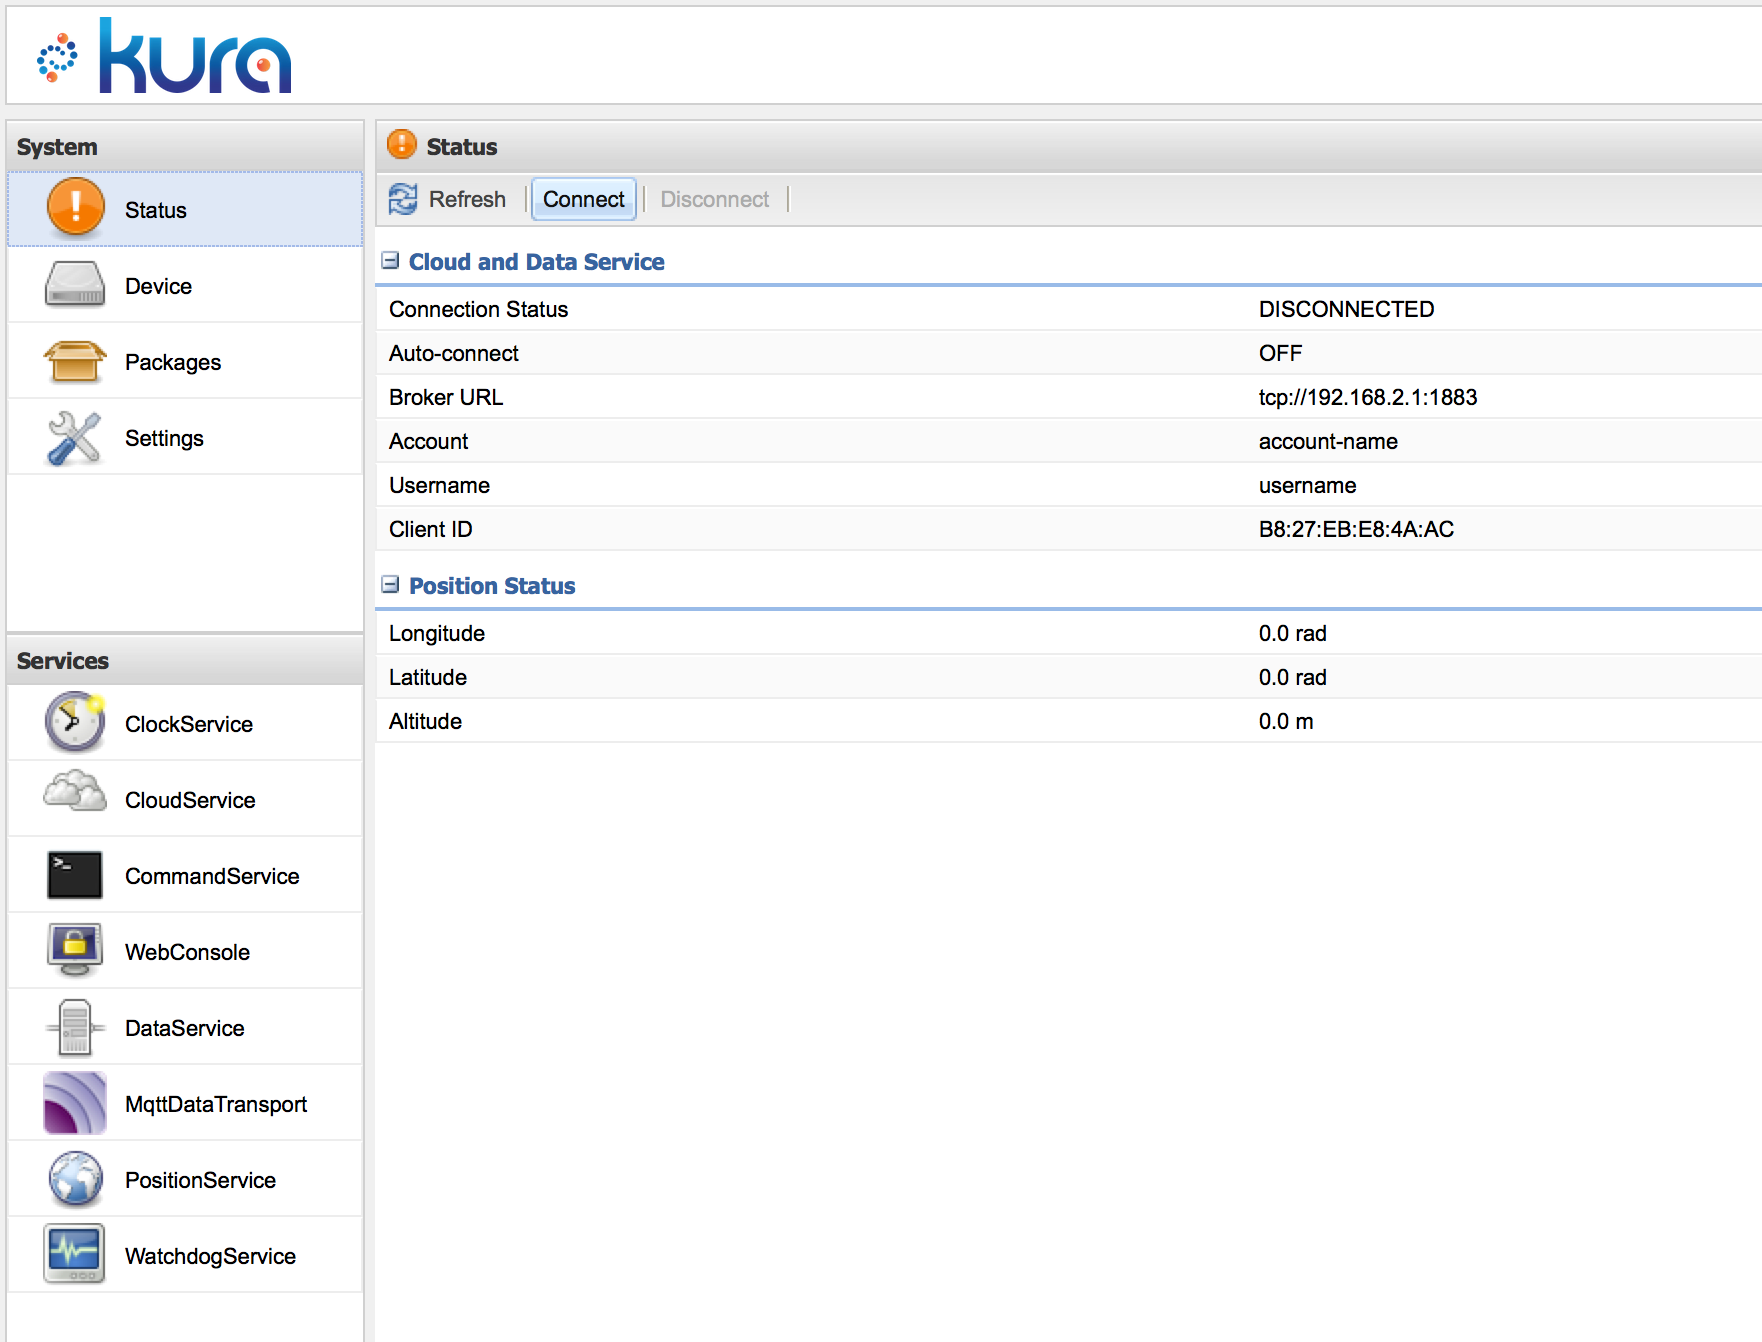Viewport: 1762px width, 1342px height.
Task: Click the WatchdogService heartbeat monitor icon
Action: click(x=75, y=1254)
